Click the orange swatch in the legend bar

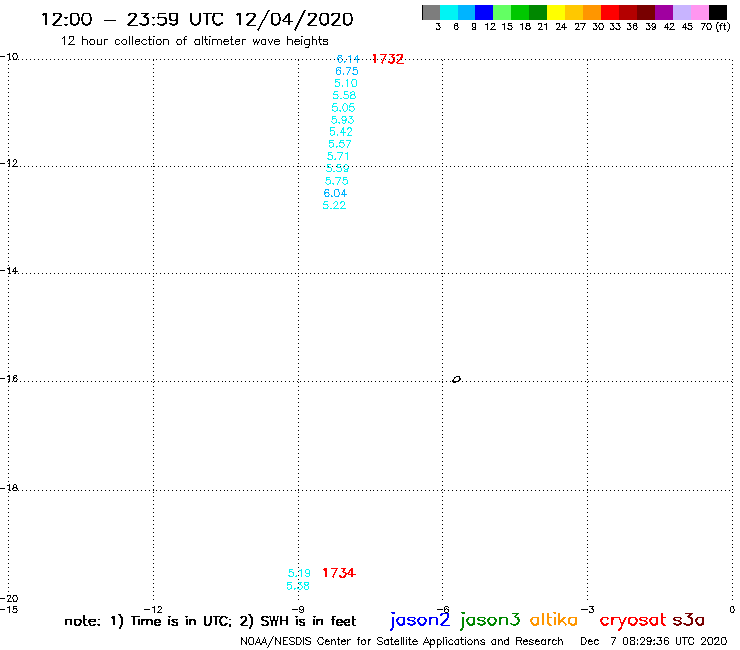click(592, 13)
